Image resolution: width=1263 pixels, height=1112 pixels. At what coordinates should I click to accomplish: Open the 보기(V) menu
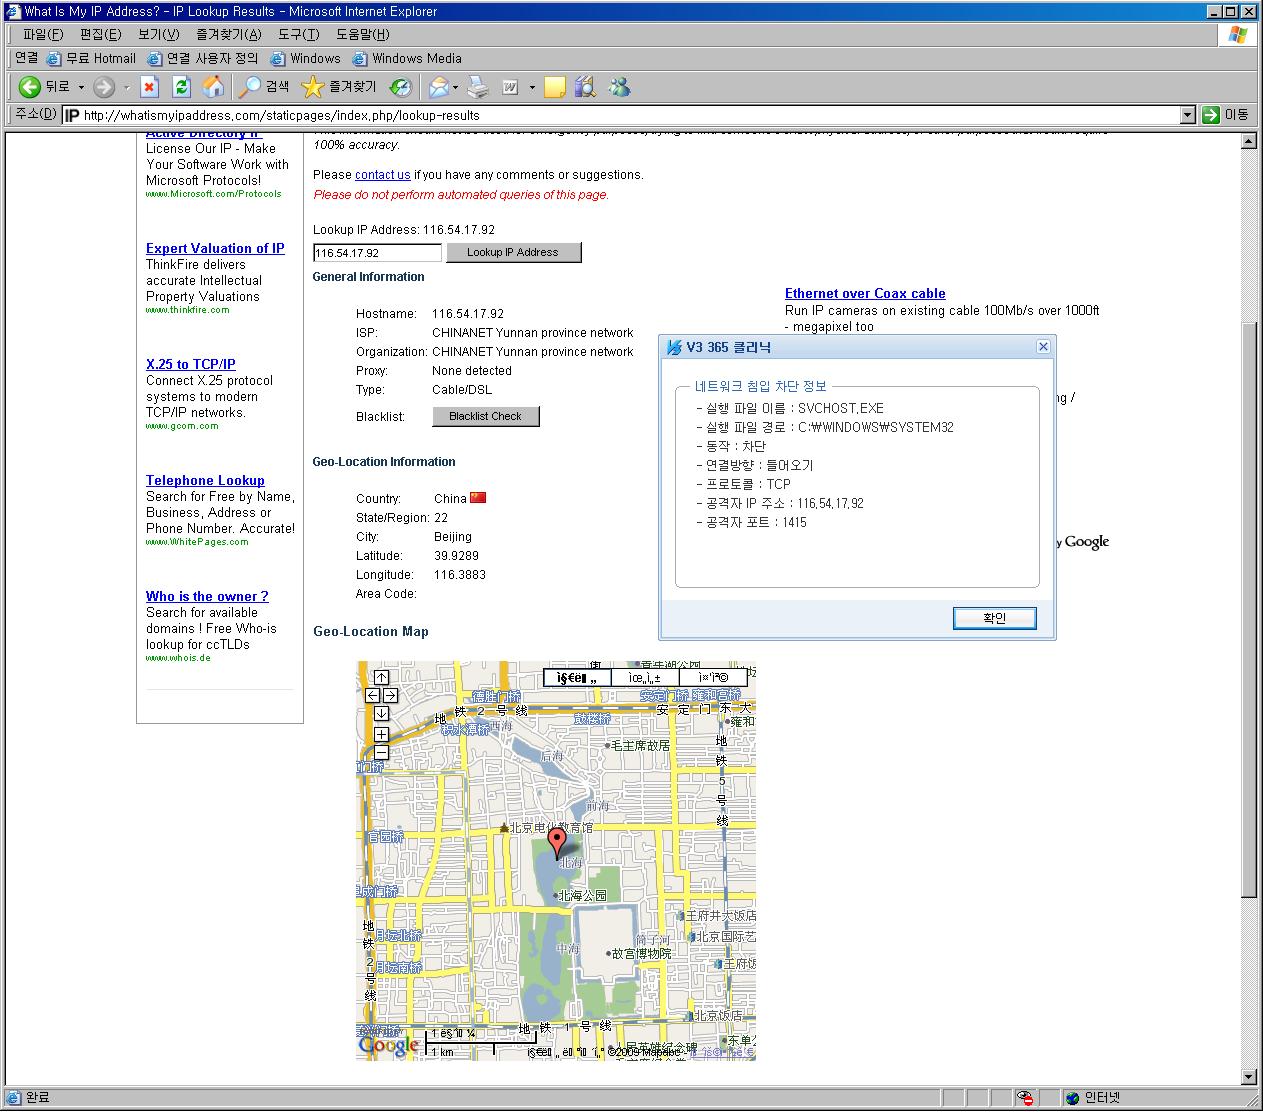[158, 35]
